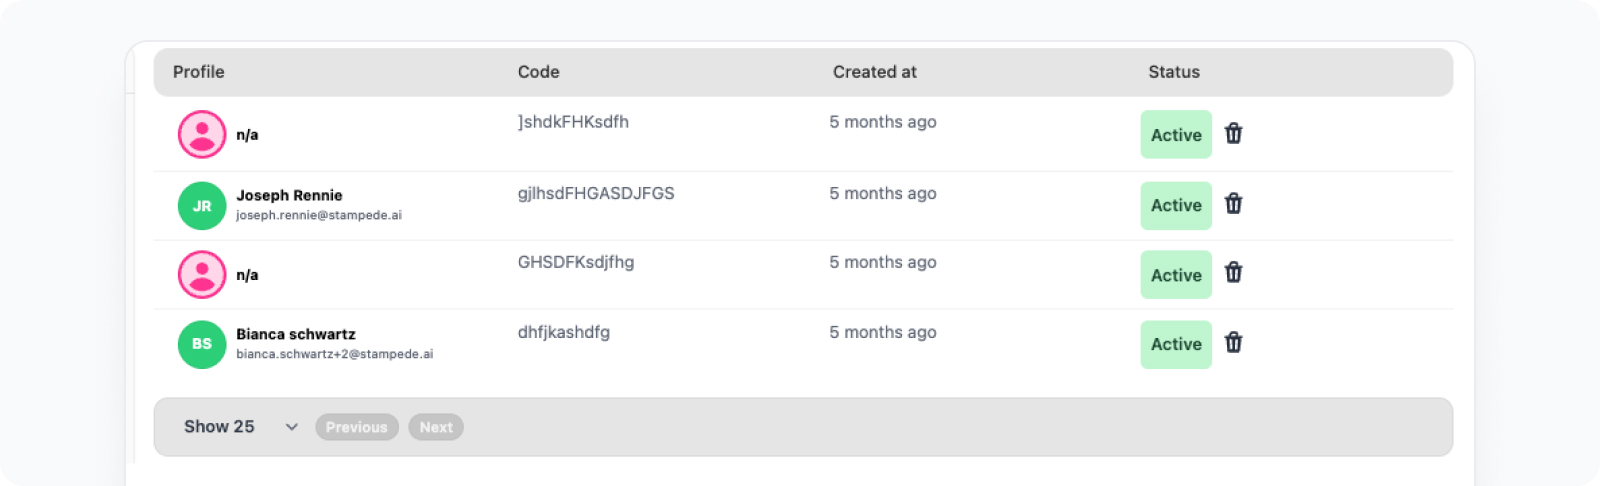Select the code text gjlhsdFHGASDJFGS
Viewport: 1600px width, 486px height.
(x=596, y=193)
